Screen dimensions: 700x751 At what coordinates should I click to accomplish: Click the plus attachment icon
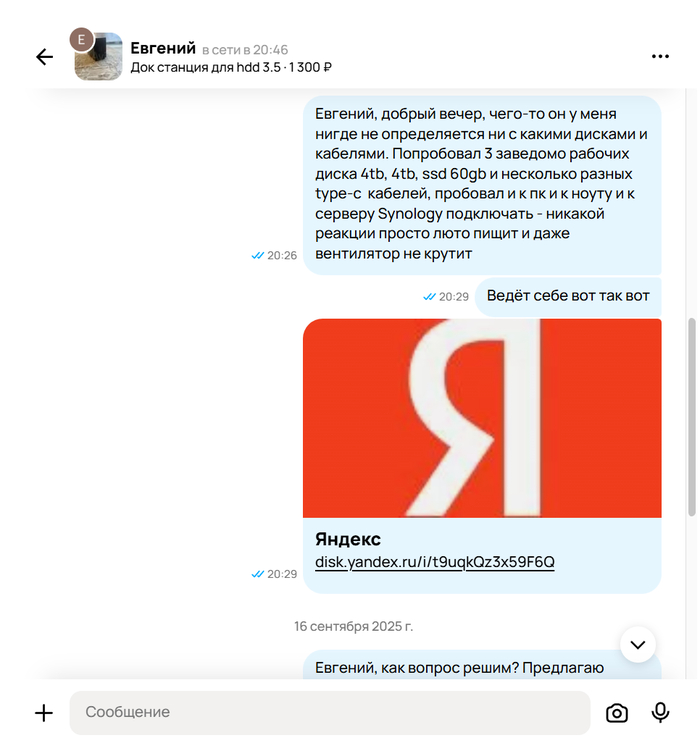(44, 713)
